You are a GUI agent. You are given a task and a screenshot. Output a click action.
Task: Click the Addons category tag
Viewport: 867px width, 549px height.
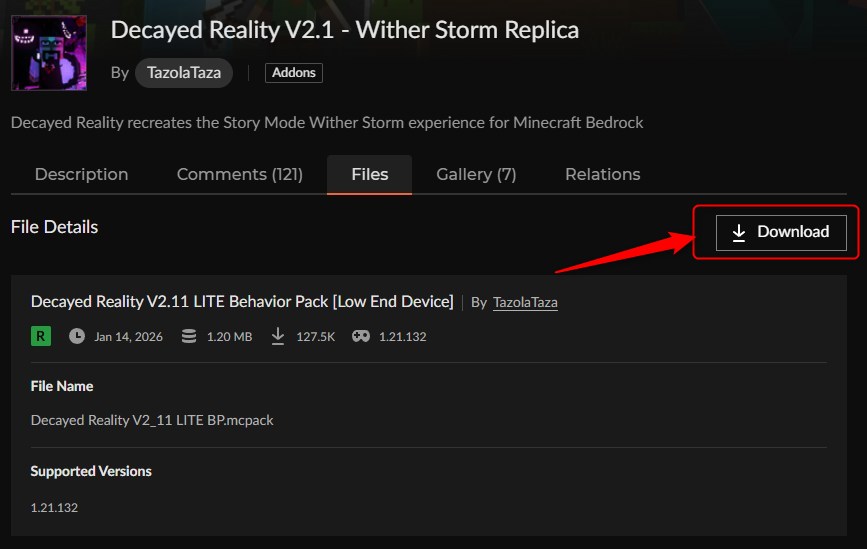pos(294,72)
